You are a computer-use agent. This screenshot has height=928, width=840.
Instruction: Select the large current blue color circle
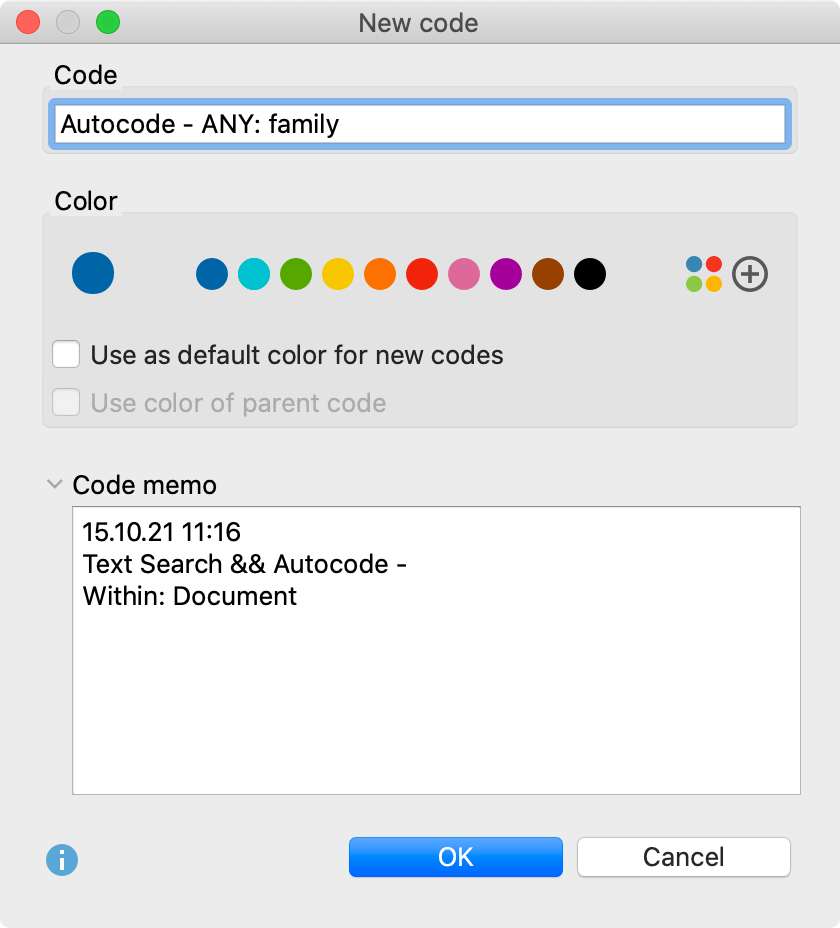coord(93,273)
